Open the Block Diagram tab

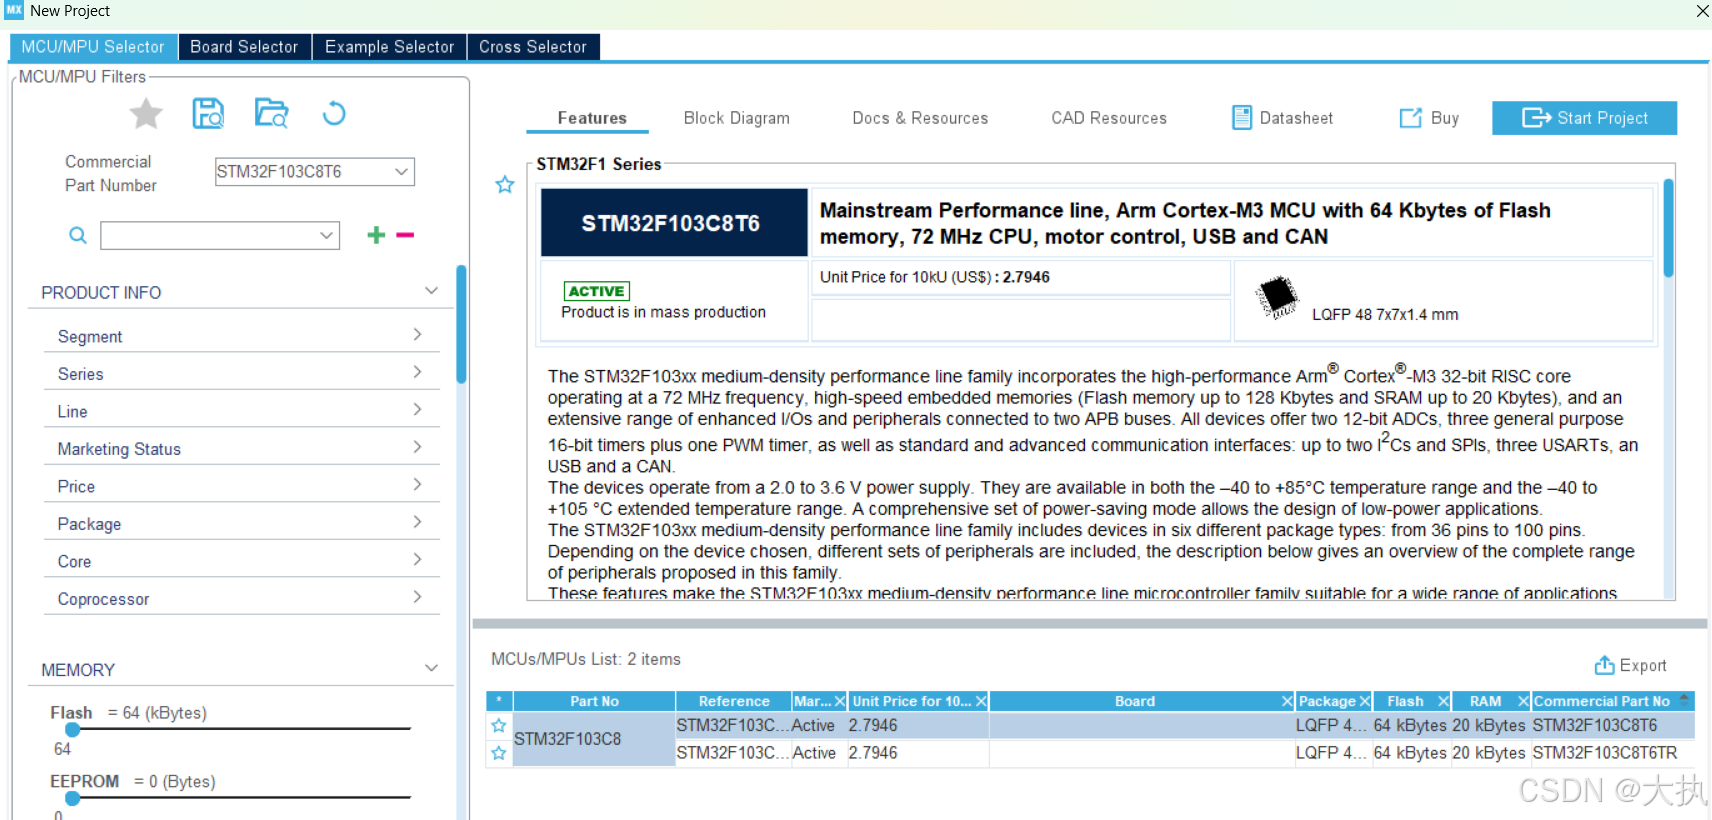737,118
